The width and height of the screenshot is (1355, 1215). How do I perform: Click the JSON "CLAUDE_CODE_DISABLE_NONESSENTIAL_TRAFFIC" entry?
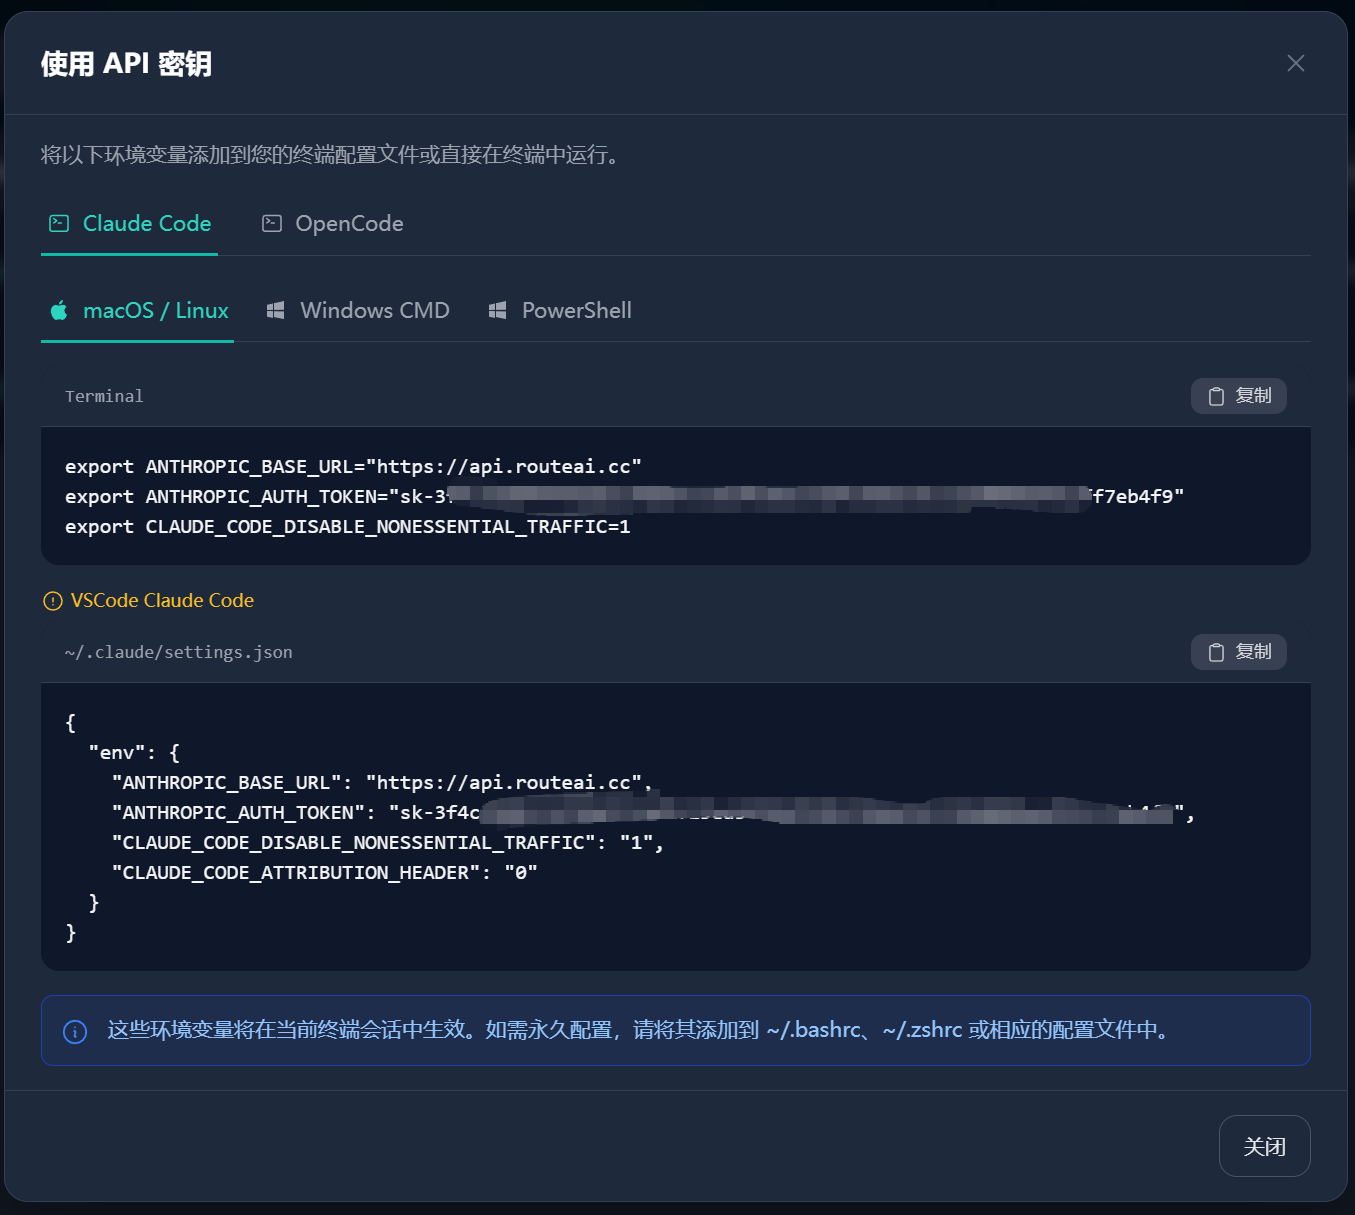[388, 843]
